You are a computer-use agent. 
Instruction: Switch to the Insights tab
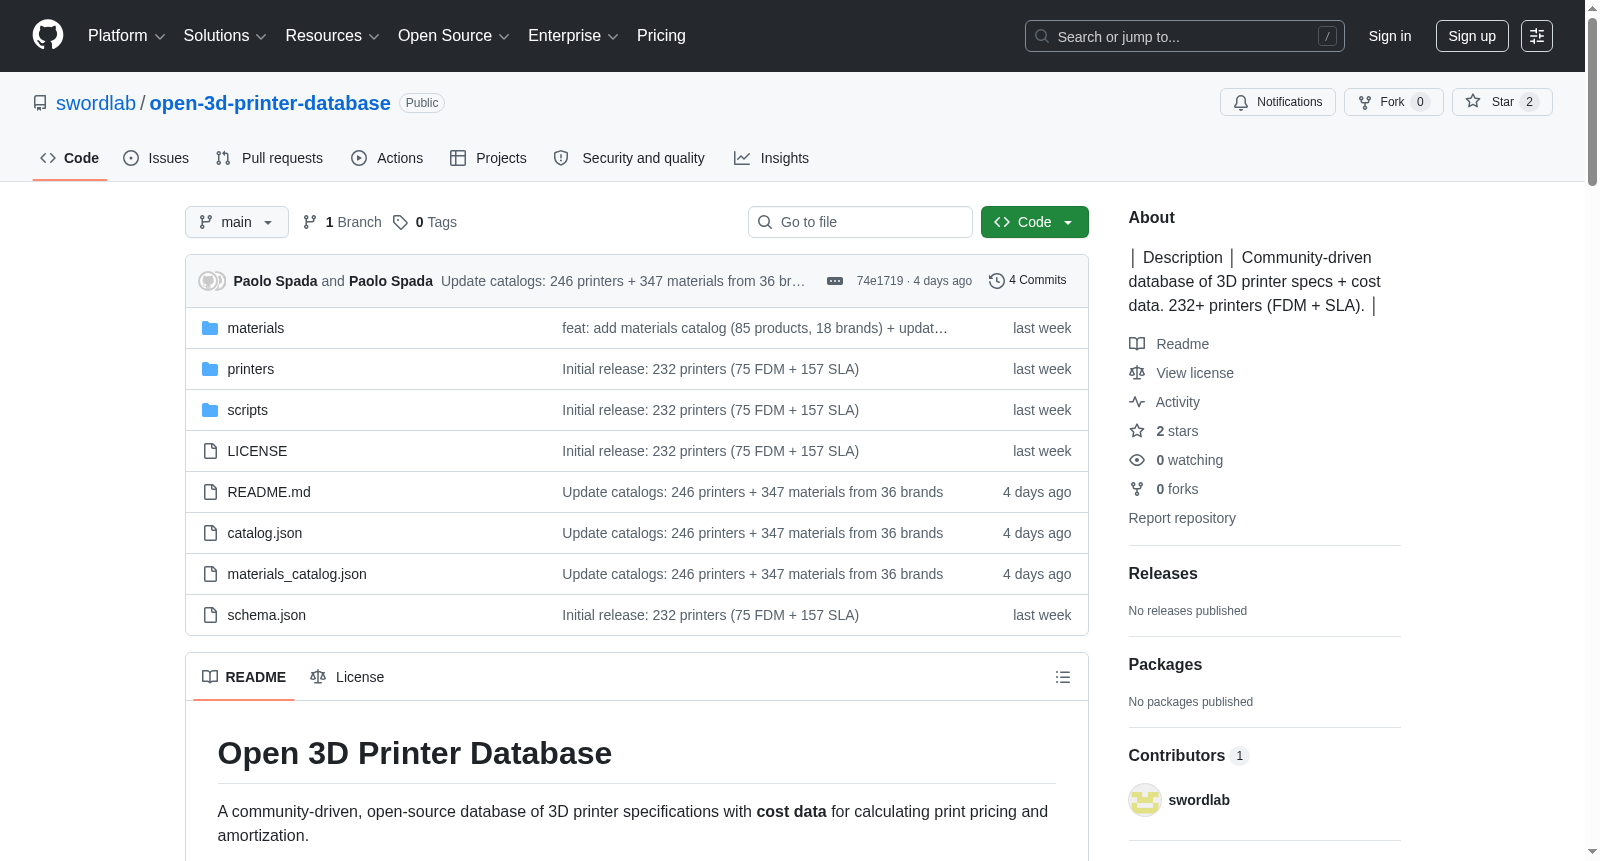(771, 158)
